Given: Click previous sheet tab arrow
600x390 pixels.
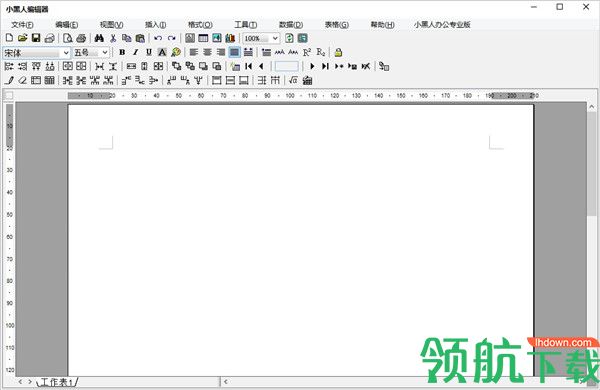Looking at the screenshot, I should tap(20, 382).
